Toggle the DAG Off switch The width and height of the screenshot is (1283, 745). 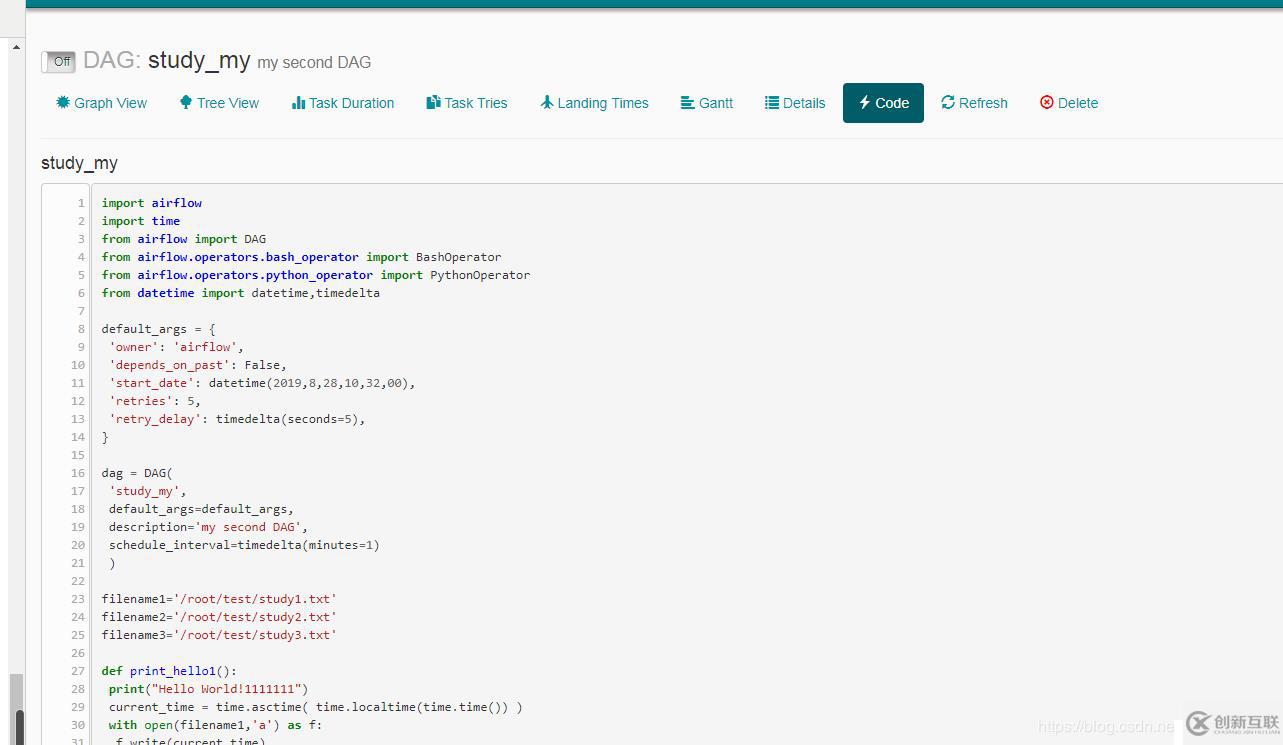(x=58, y=62)
